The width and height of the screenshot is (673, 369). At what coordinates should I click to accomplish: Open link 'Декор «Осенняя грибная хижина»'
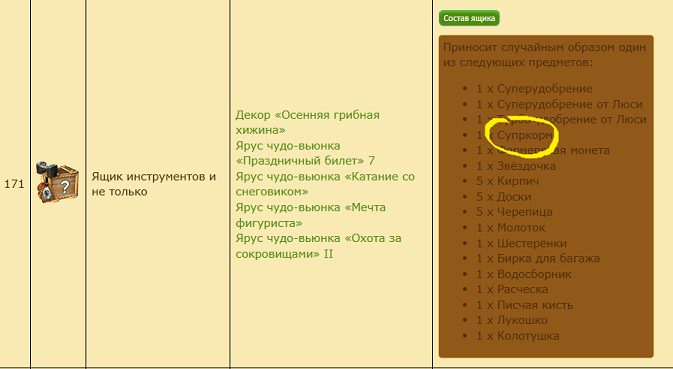point(307,122)
